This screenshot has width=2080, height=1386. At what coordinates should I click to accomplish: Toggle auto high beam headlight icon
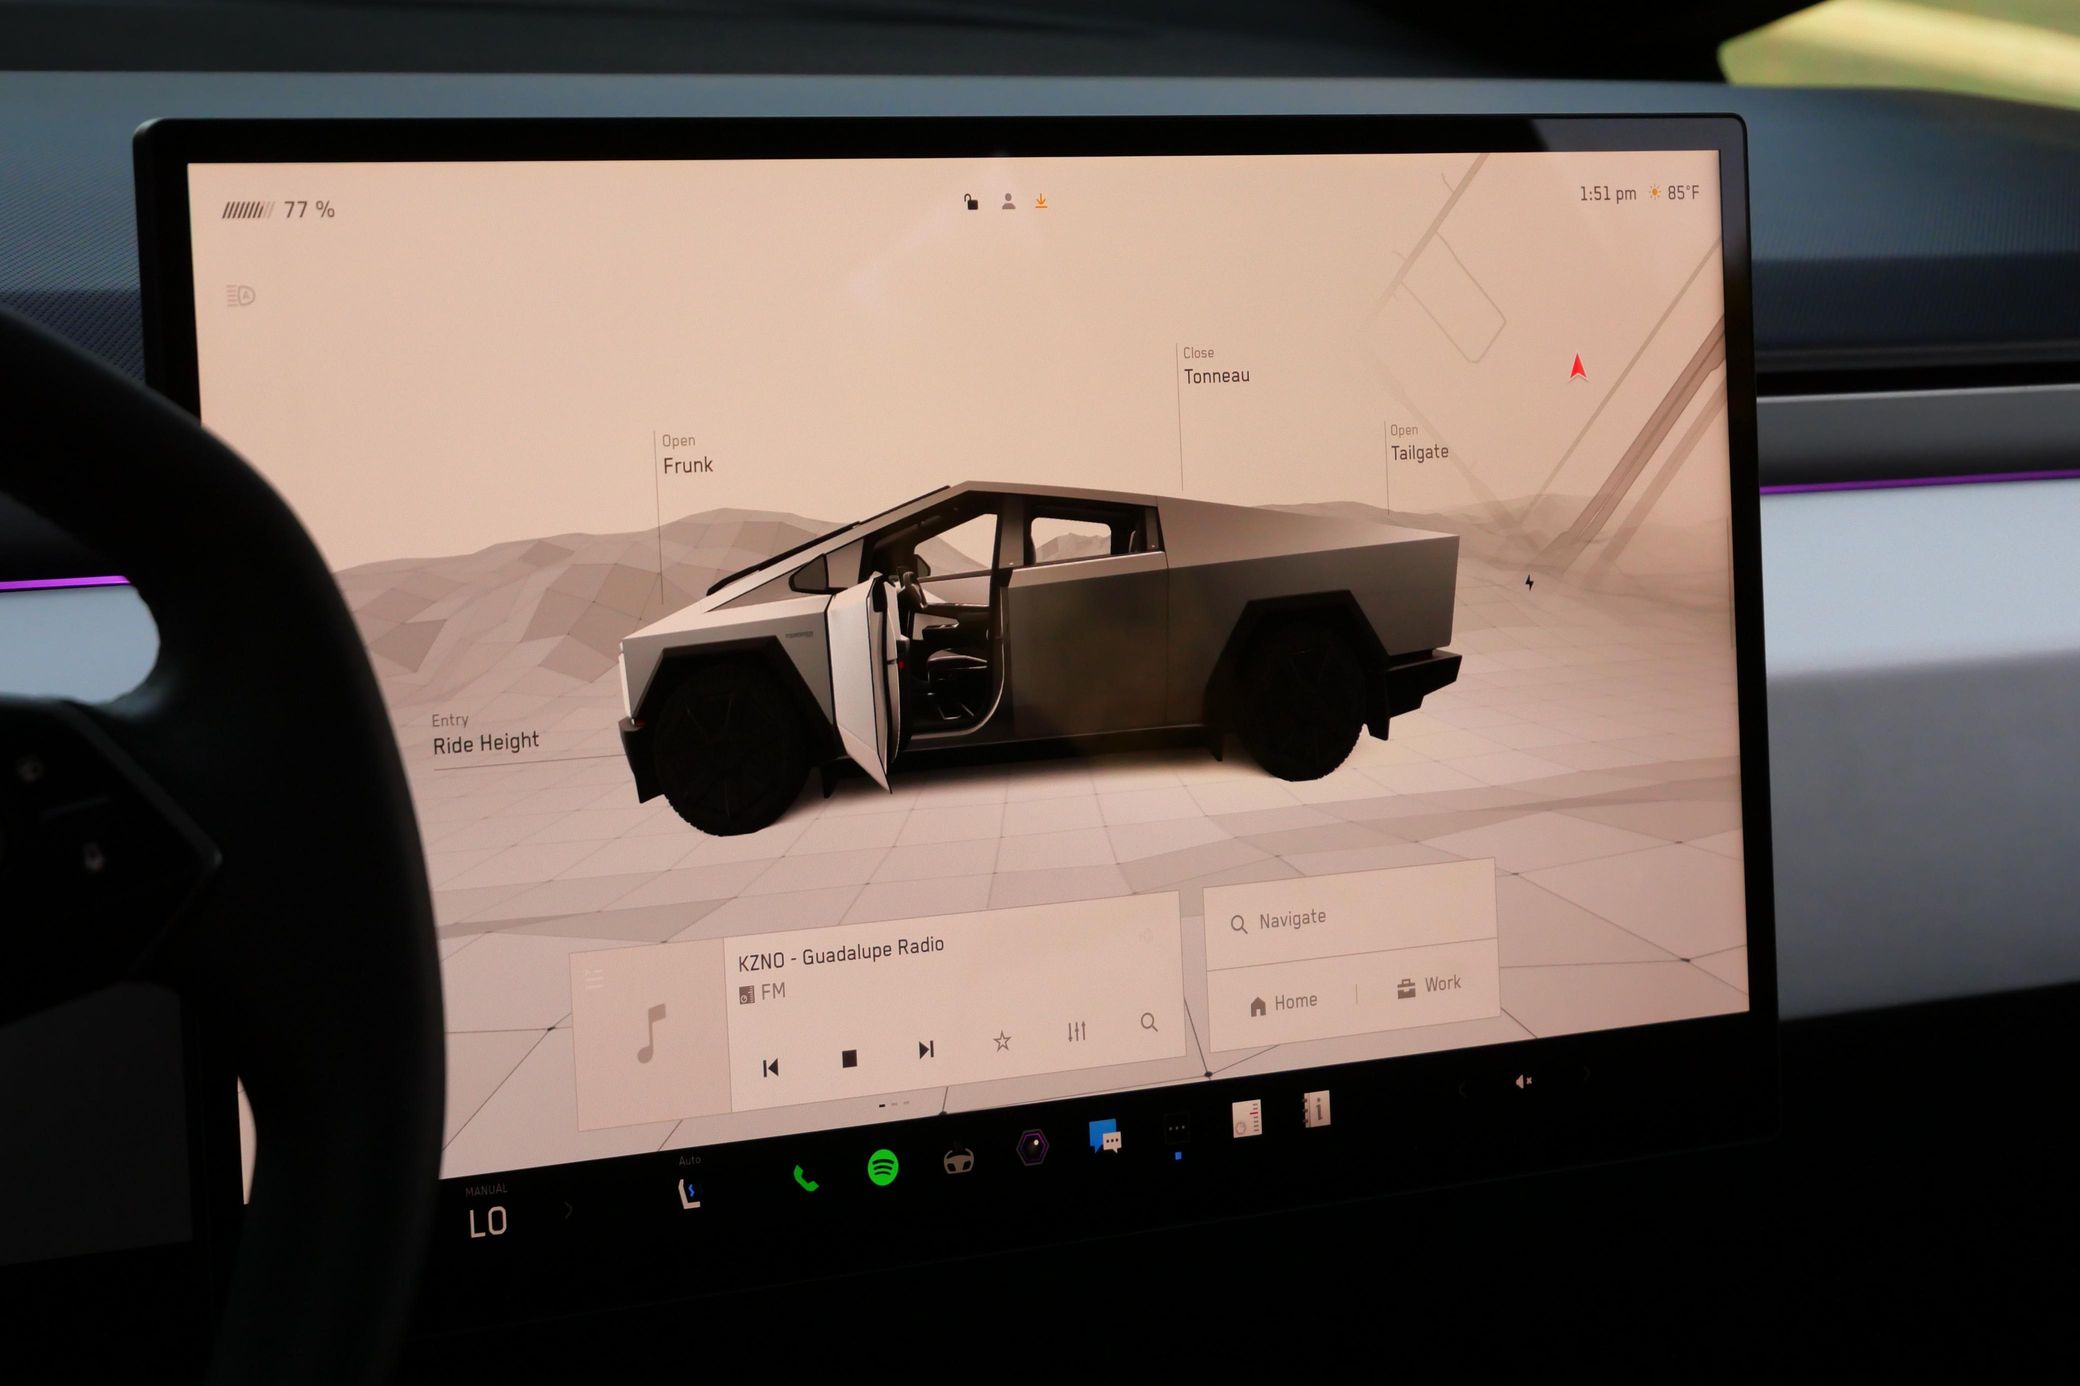click(241, 296)
